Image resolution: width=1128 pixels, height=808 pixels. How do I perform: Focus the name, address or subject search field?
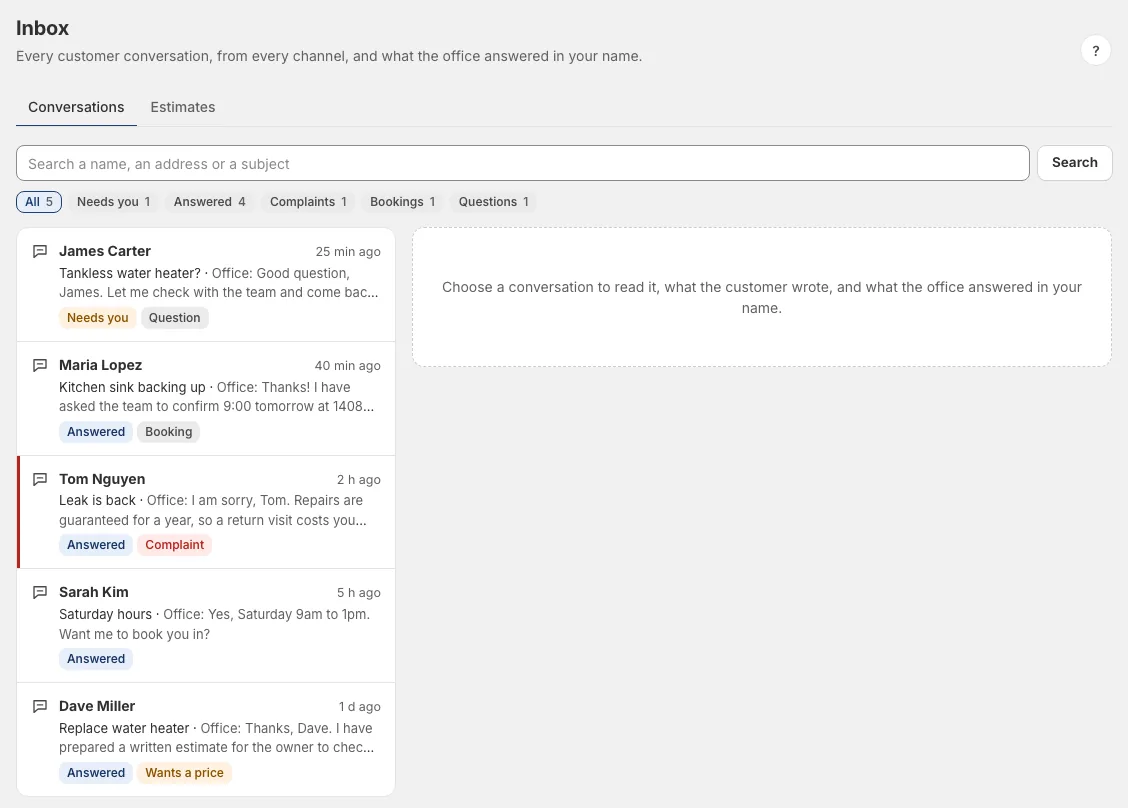click(522, 163)
